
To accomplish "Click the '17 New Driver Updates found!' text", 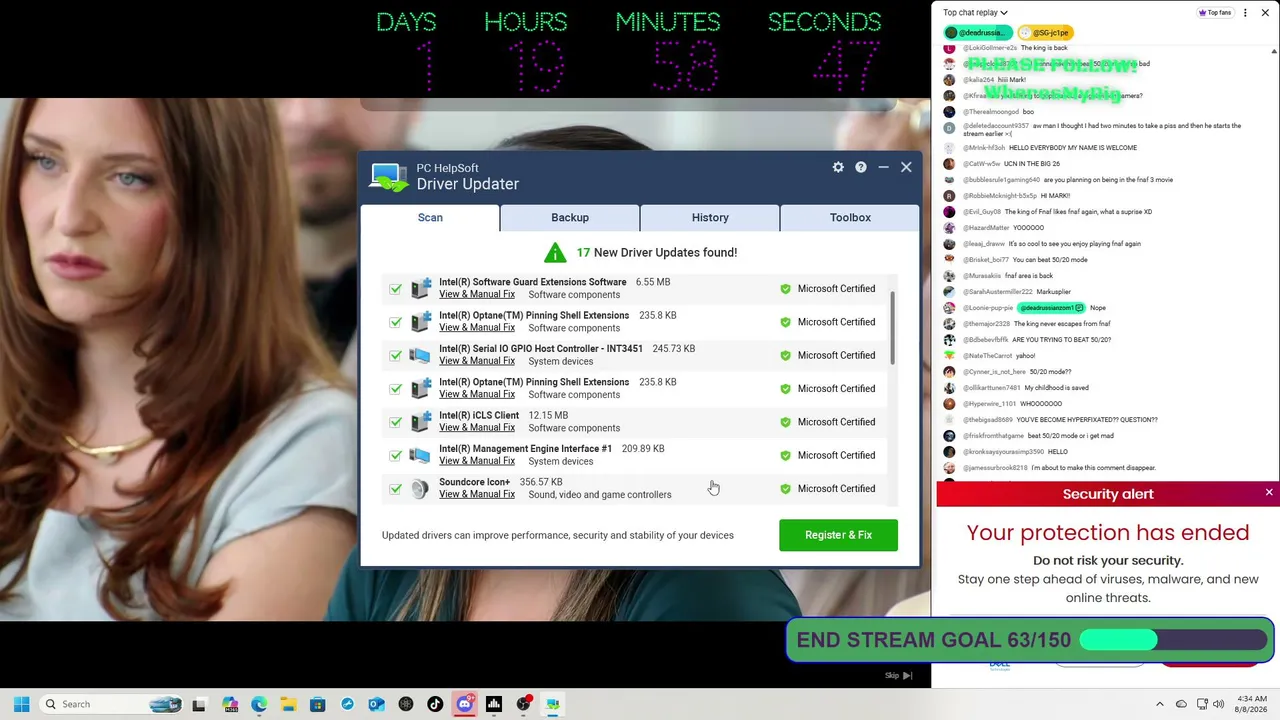I will point(657,253).
